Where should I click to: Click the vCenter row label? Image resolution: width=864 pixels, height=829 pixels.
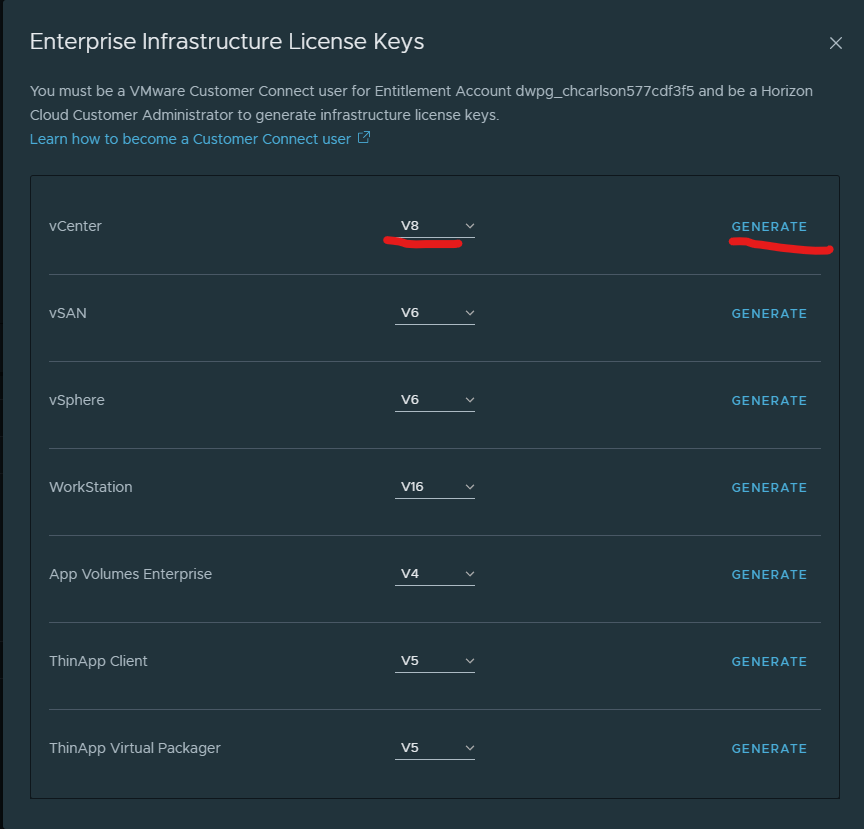(75, 226)
